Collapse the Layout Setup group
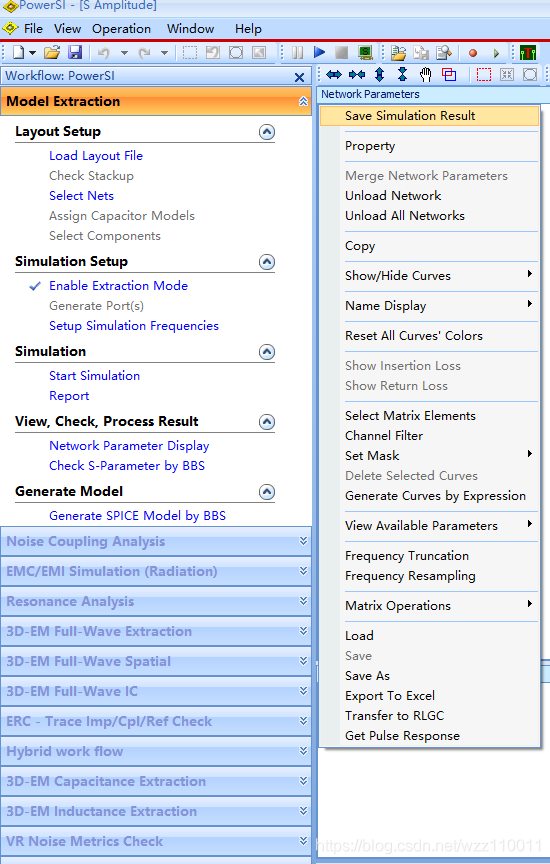Screen dimensions: 550x864 [267, 132]
